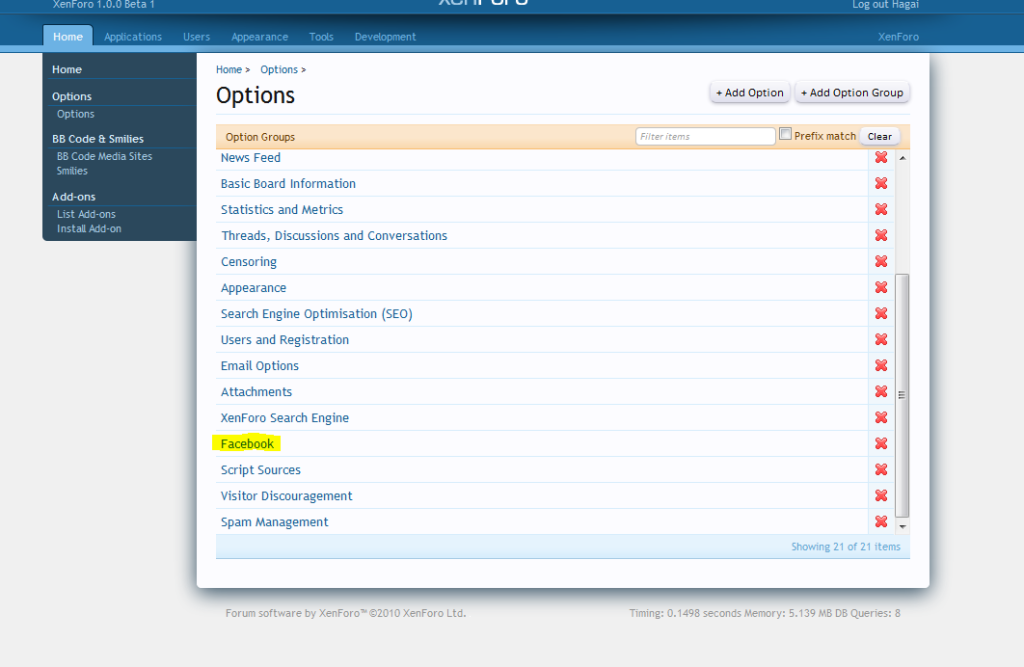Screen dimensions: 1024x667
Task: Click scrollbar down arrow in option list
Action: (x=902, y=527)
